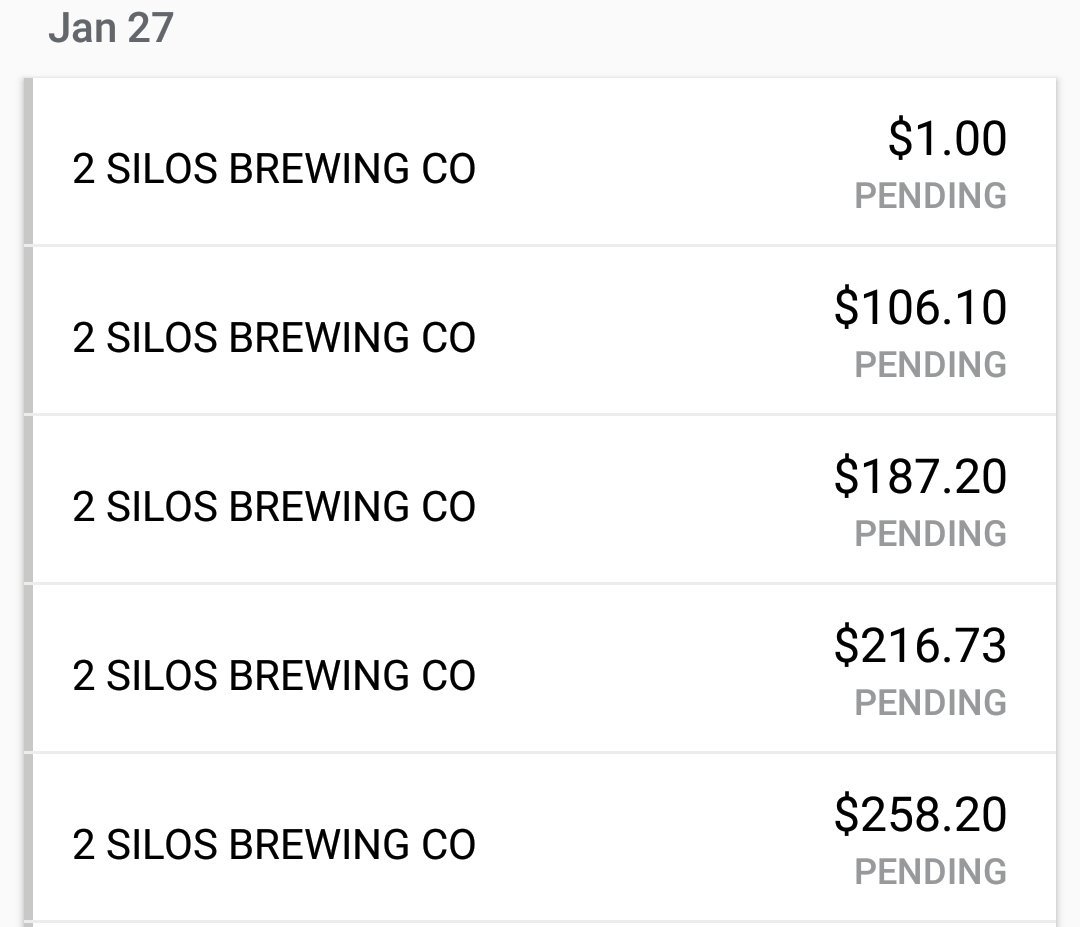Click merchant name on the $258.20 row
The height and width of the screenshot is (927, 1080).
click(x=274, y=845)
